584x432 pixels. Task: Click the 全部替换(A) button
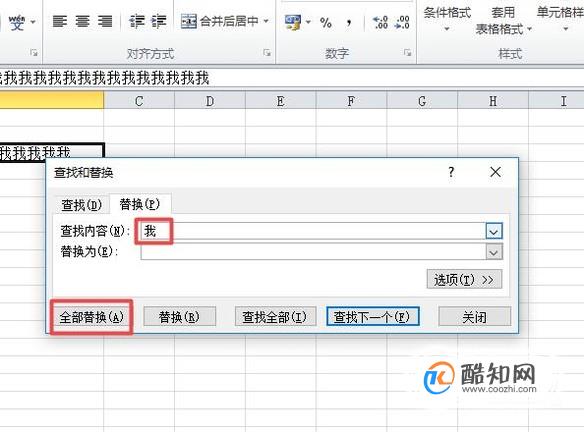92,317
